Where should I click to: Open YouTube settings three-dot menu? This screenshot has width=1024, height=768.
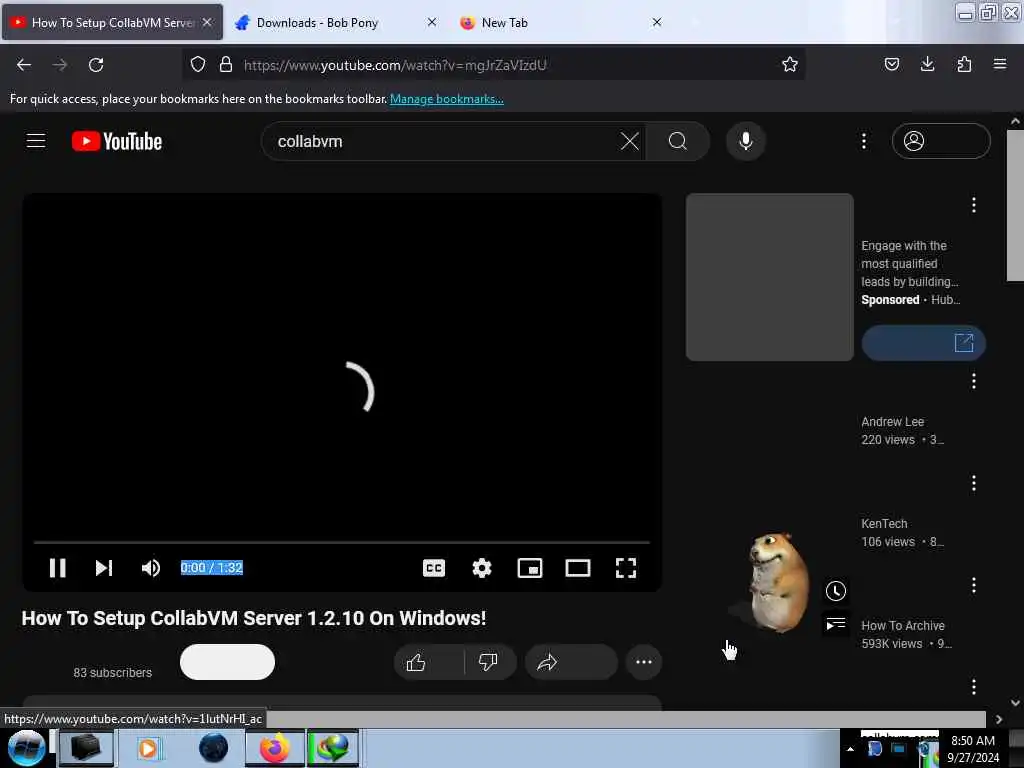pos(864,141)
